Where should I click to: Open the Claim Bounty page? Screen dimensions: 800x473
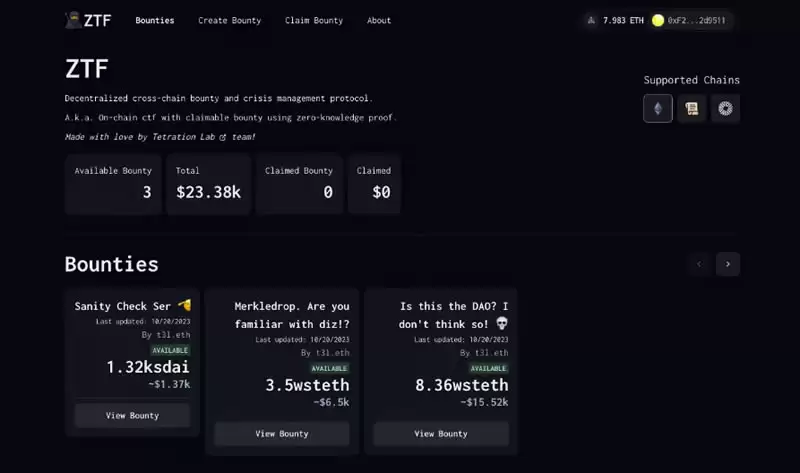pos(314,20)
